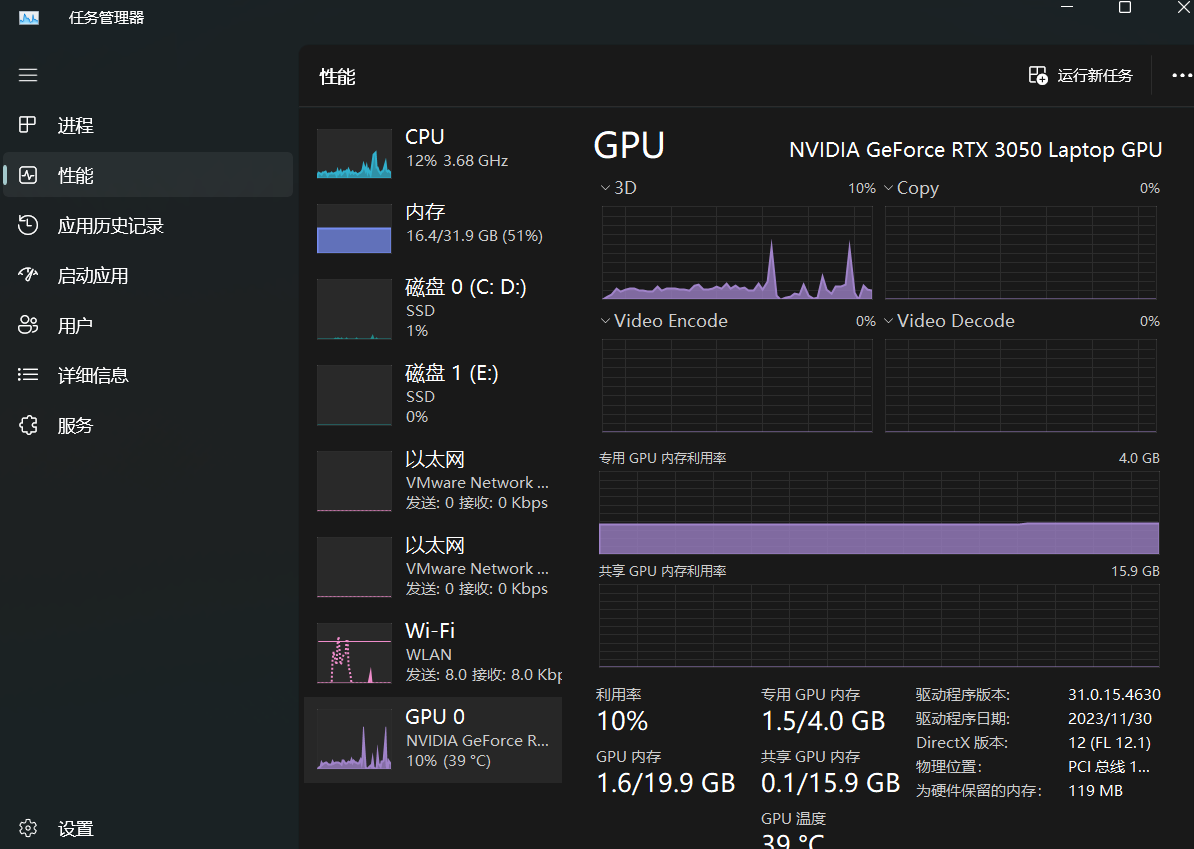
Task: Select the CPU mini graph thumbnail
Action: point(354,153)
